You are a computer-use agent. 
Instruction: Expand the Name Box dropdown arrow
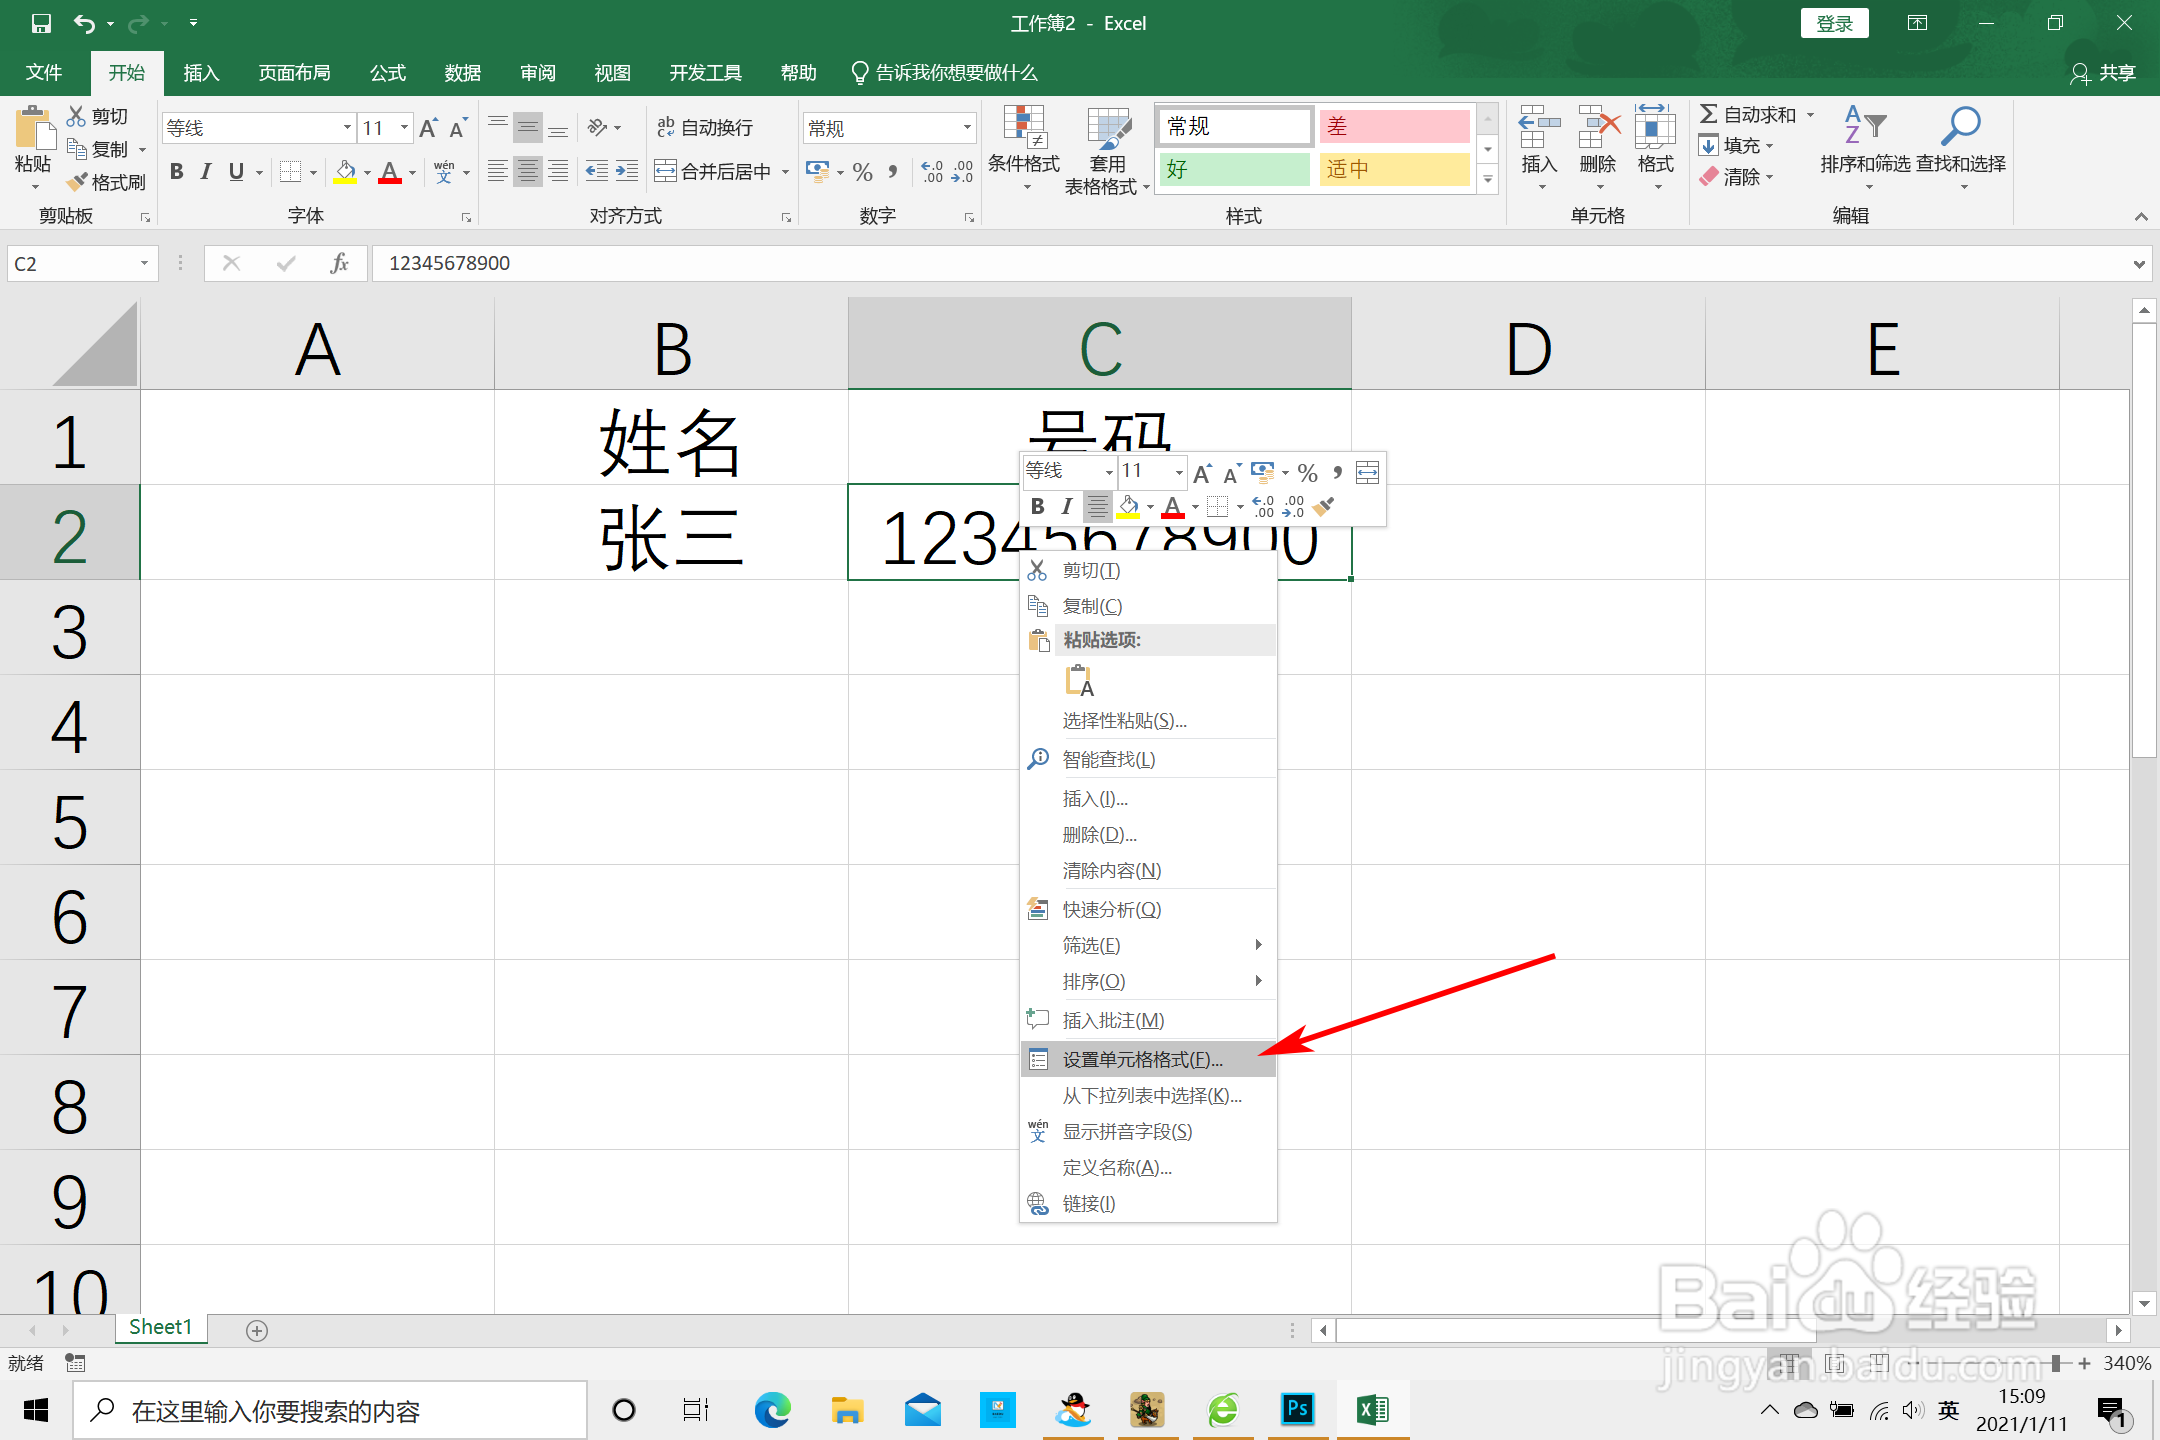(x=144, y=263)
